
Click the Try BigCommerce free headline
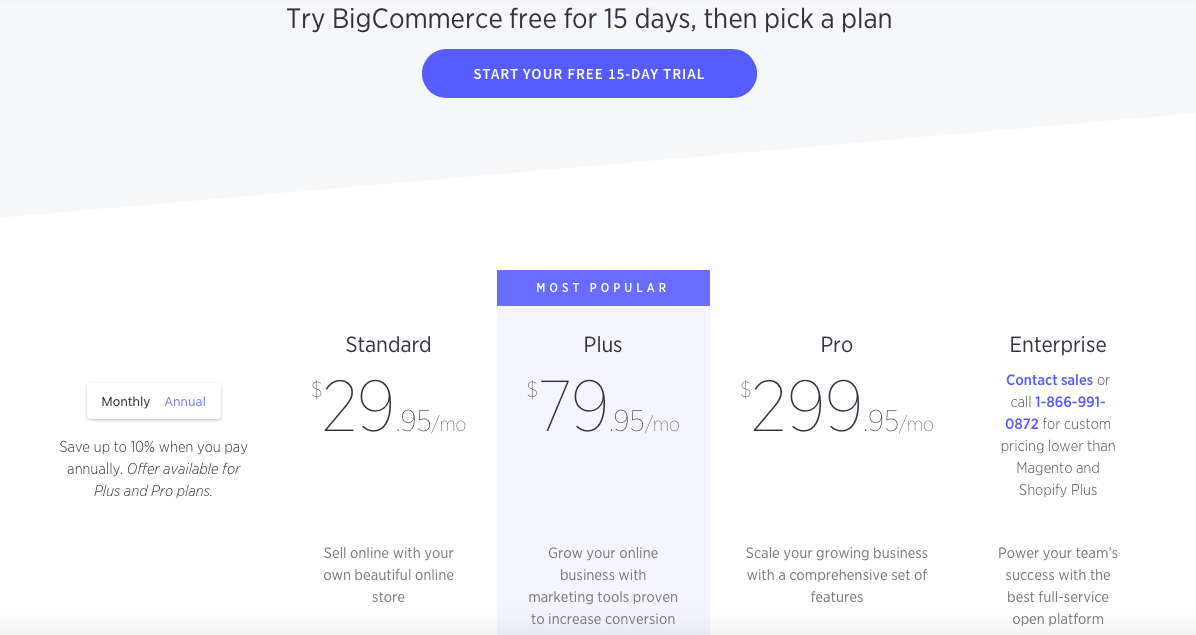pyautogui.click(x=589, y=19)
